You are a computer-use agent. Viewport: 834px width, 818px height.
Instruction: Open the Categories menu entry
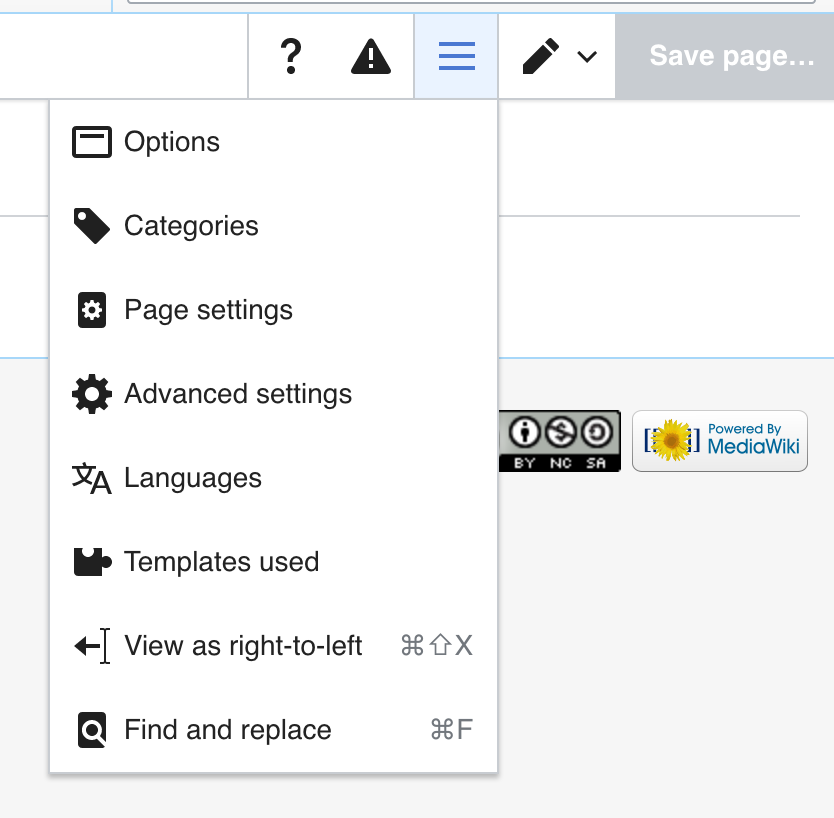[191, 226]
